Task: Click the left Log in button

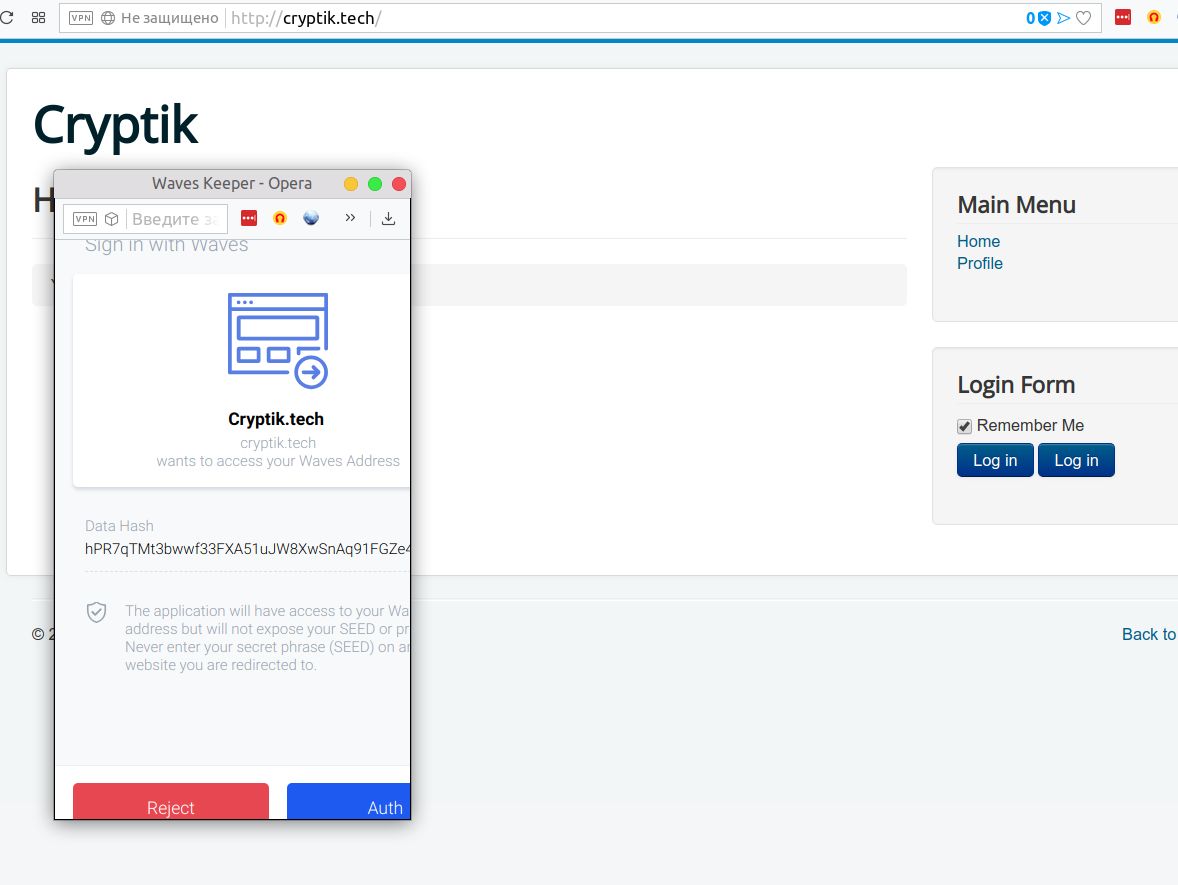Action: [995, 460]
